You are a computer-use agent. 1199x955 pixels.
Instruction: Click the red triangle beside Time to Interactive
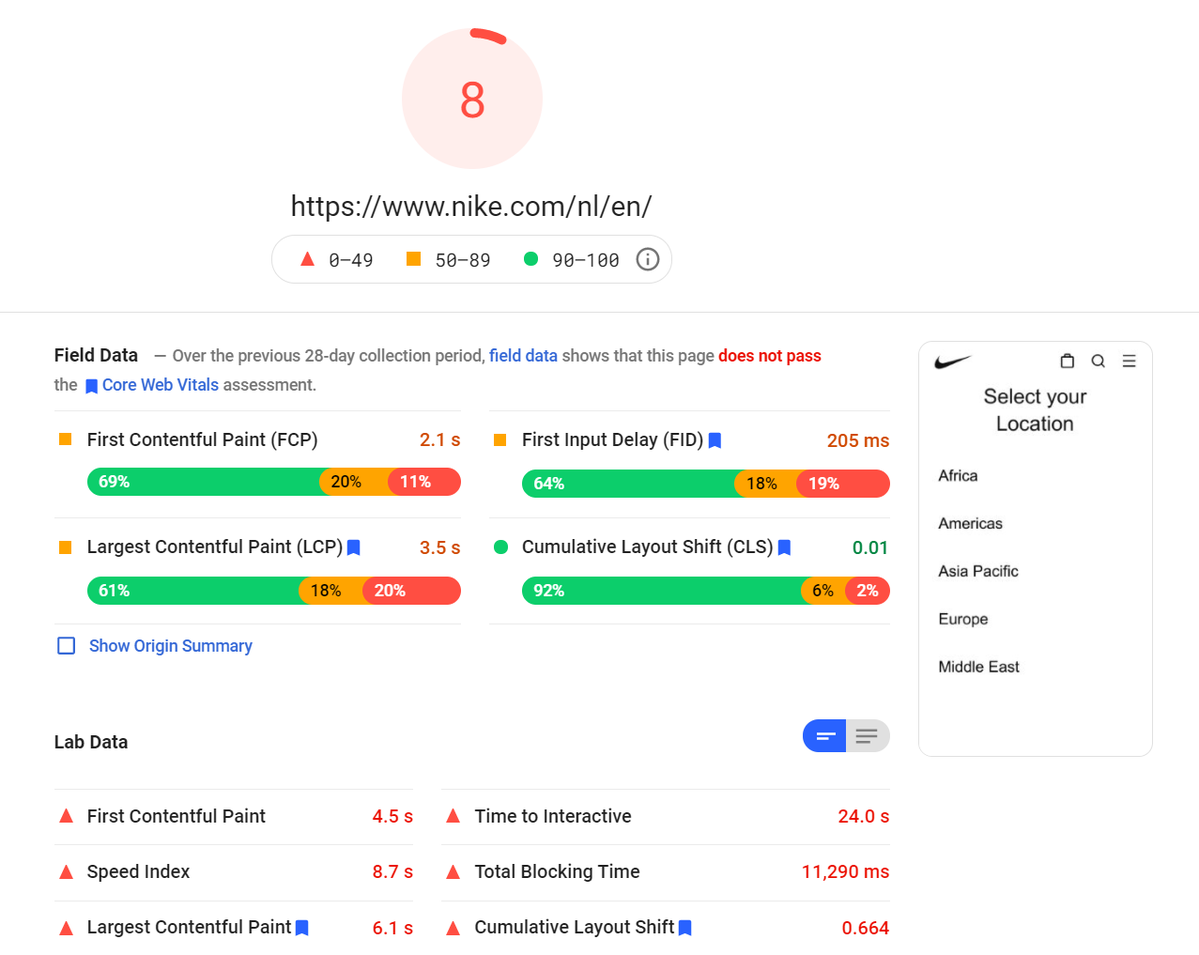pyautogui.click(x=453, y=816)
